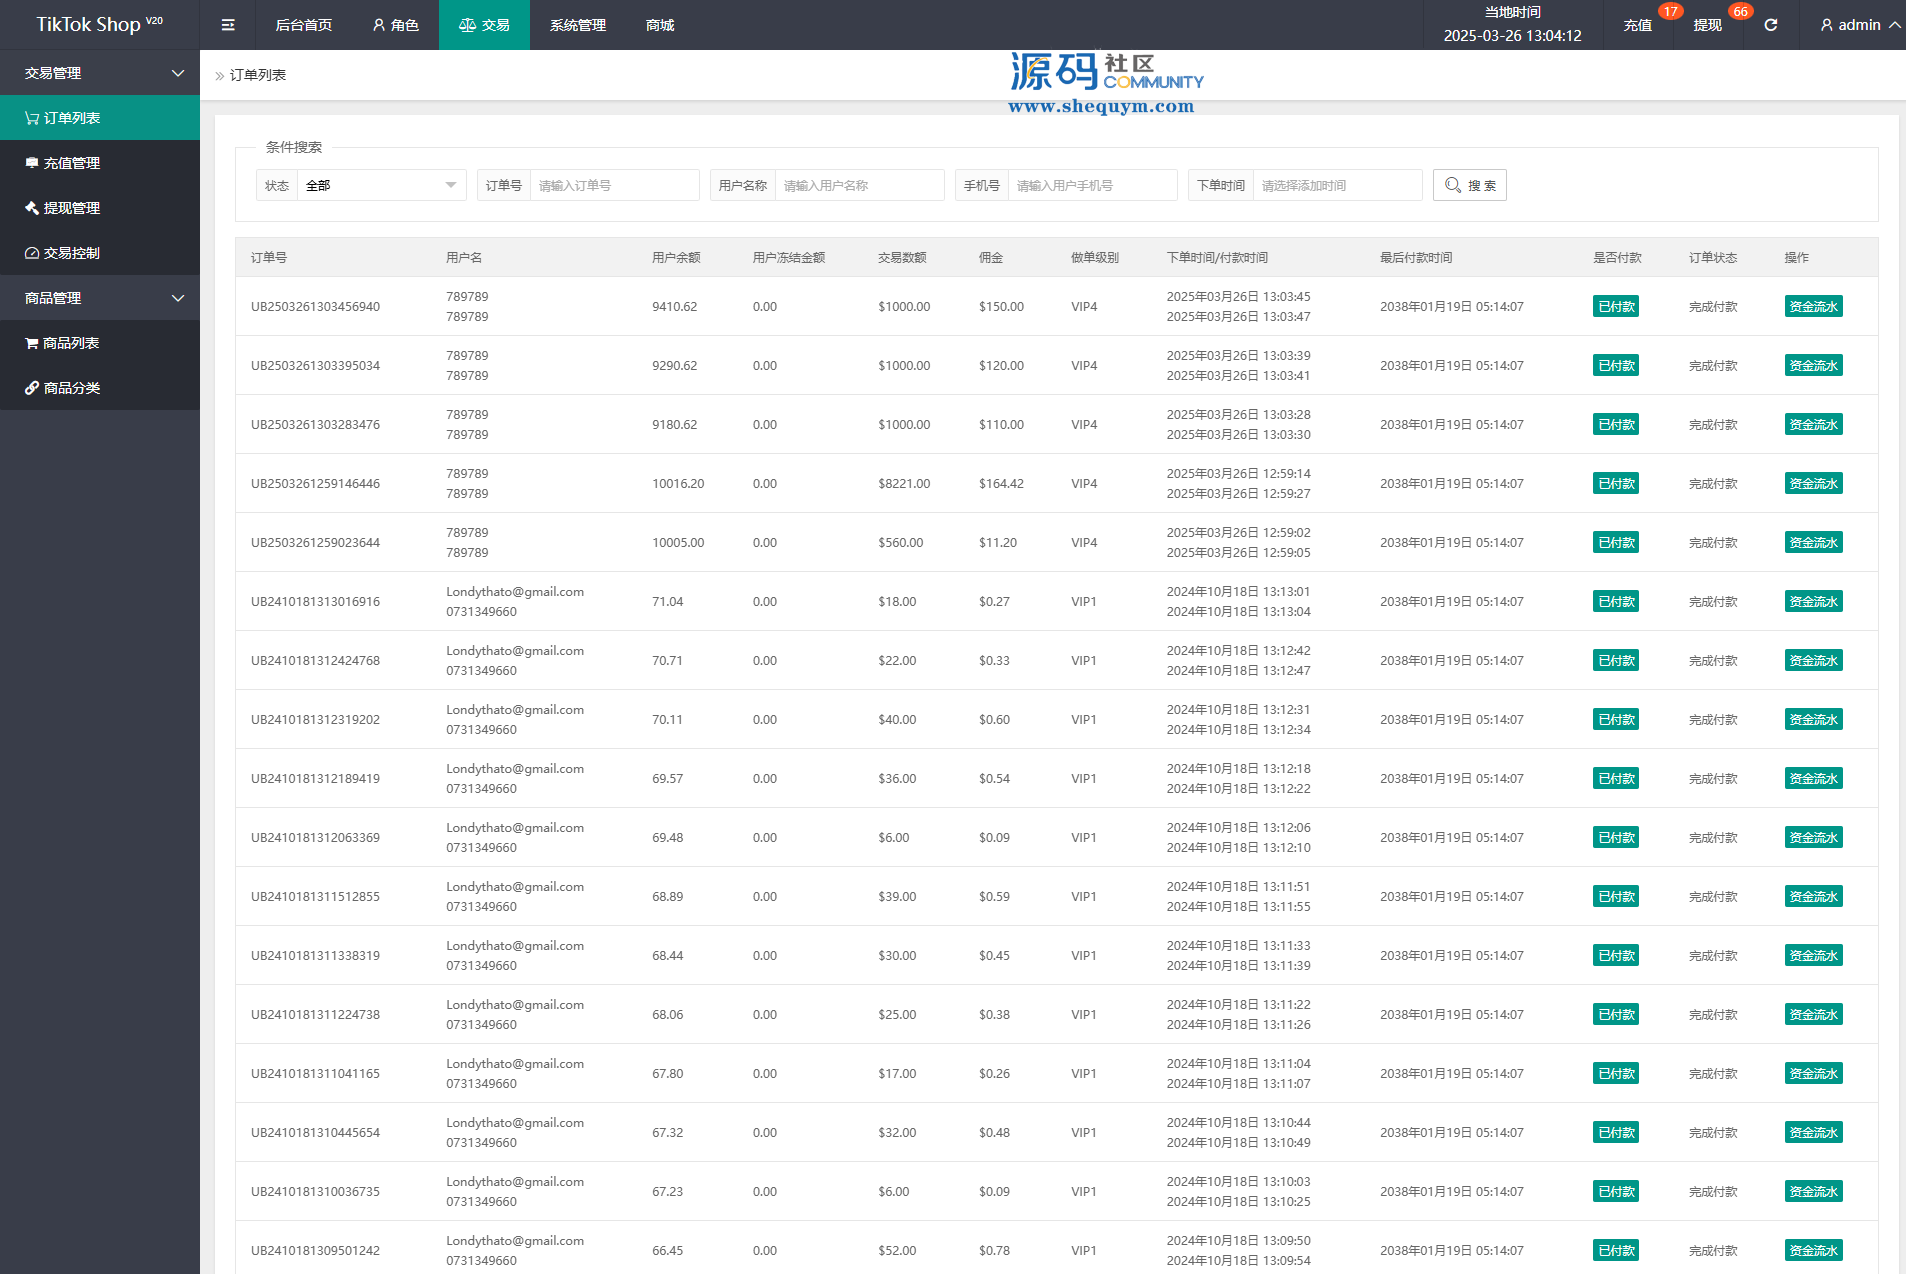Open the 充值 notifications with badge 17

click(1637, 25)
